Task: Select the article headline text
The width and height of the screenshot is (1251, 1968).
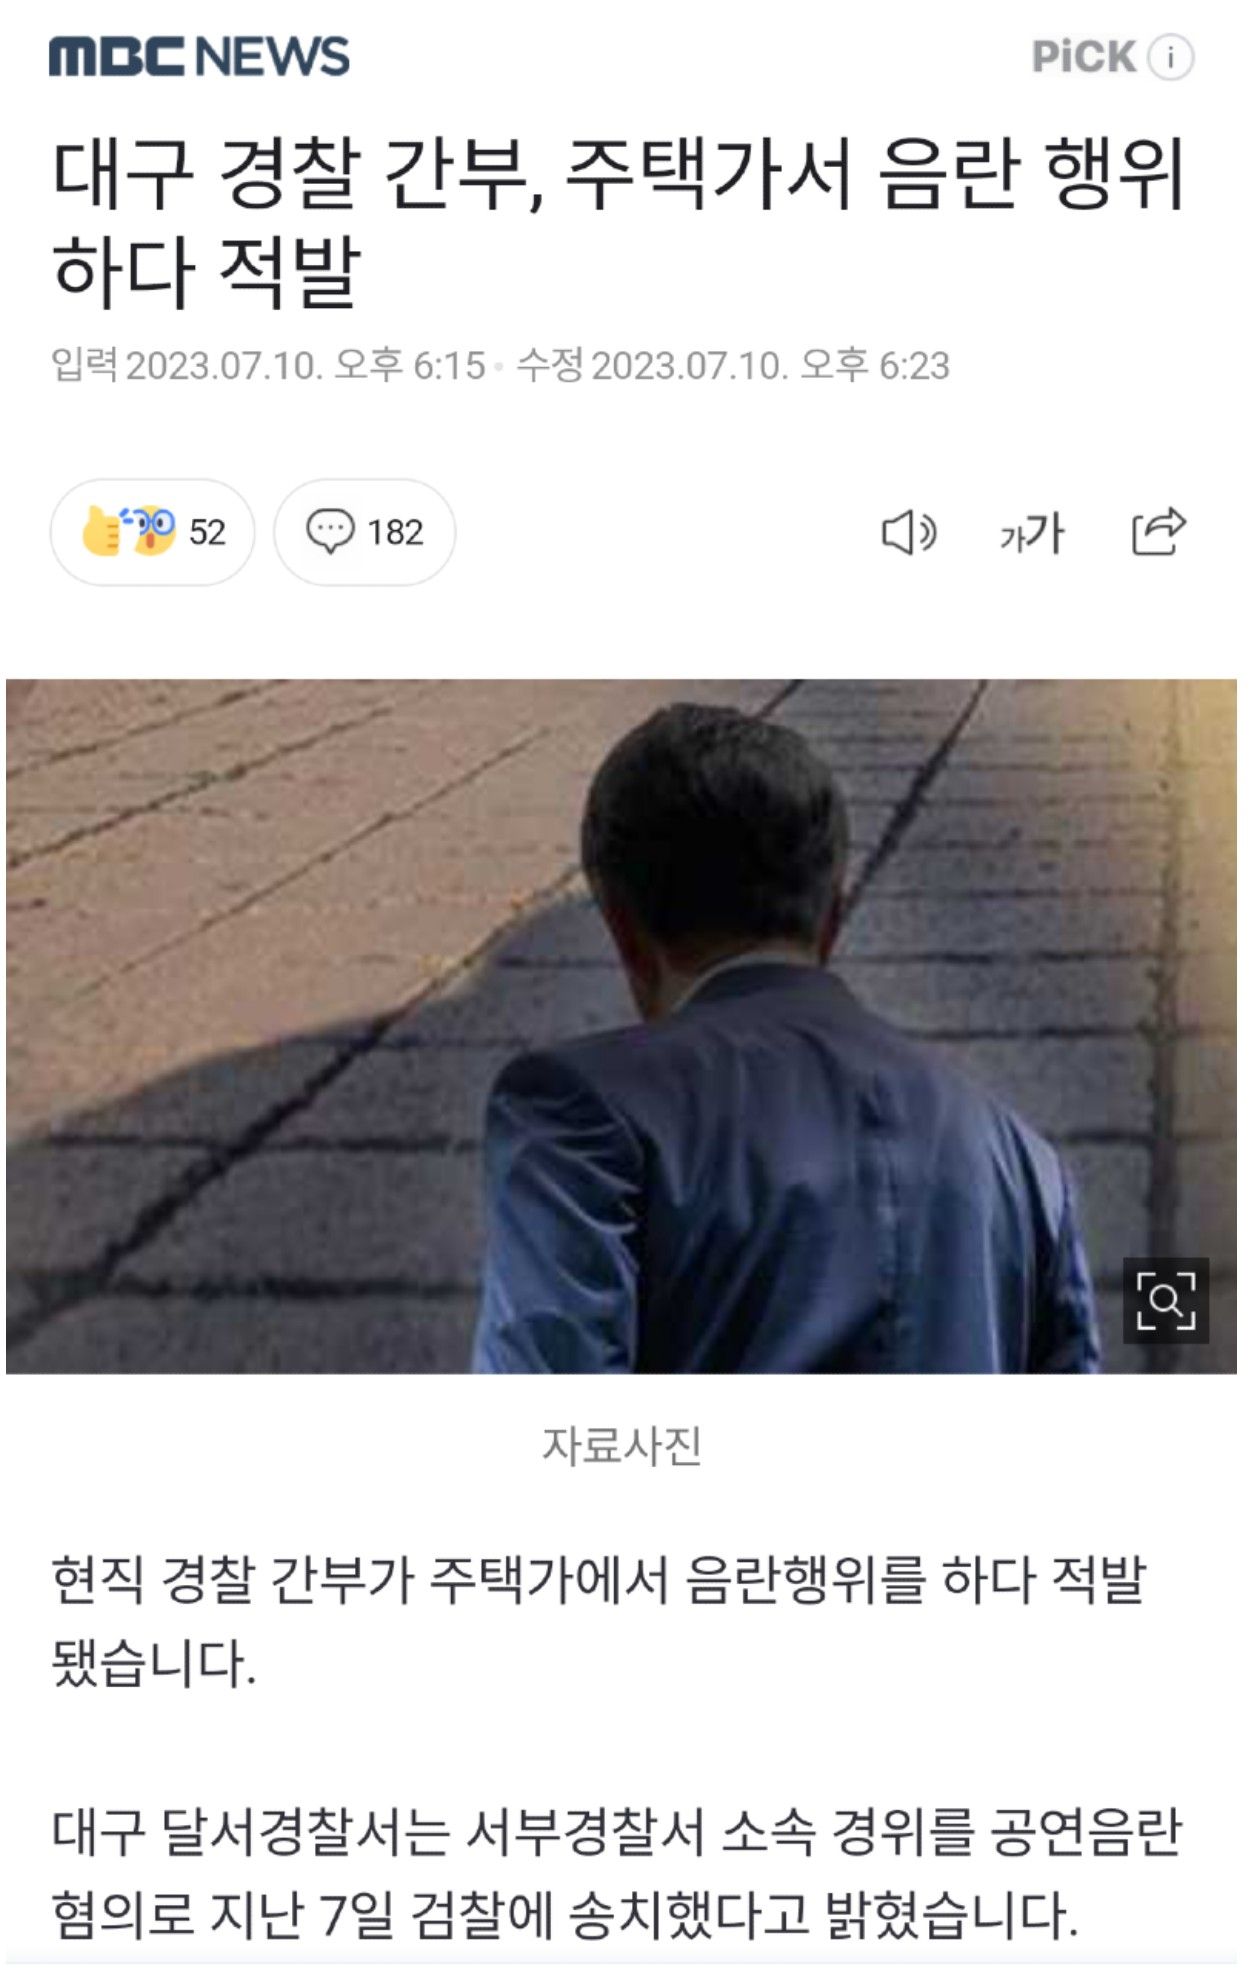Action: (619, 222)
